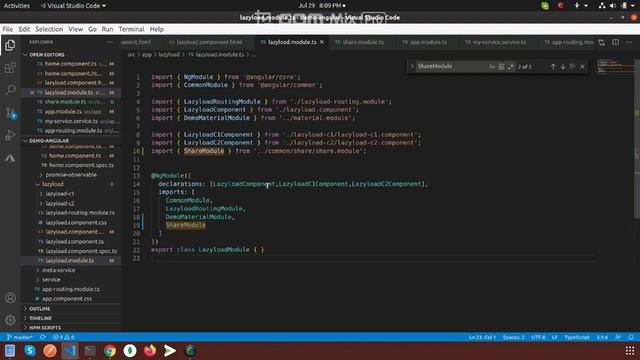Open the system tray volume icon
Screen dimensions: 640x360
pos(613,6)
